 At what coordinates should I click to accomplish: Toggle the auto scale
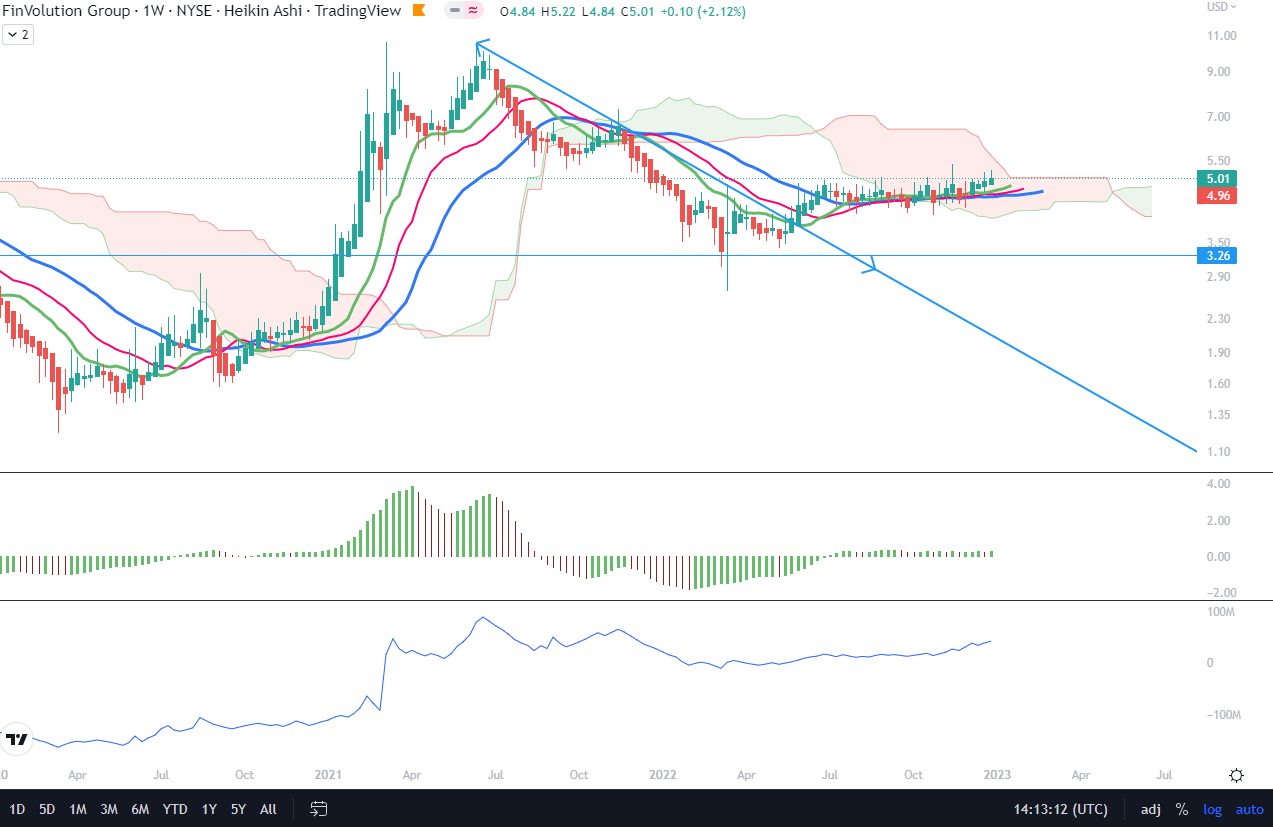click(1249, 809)
